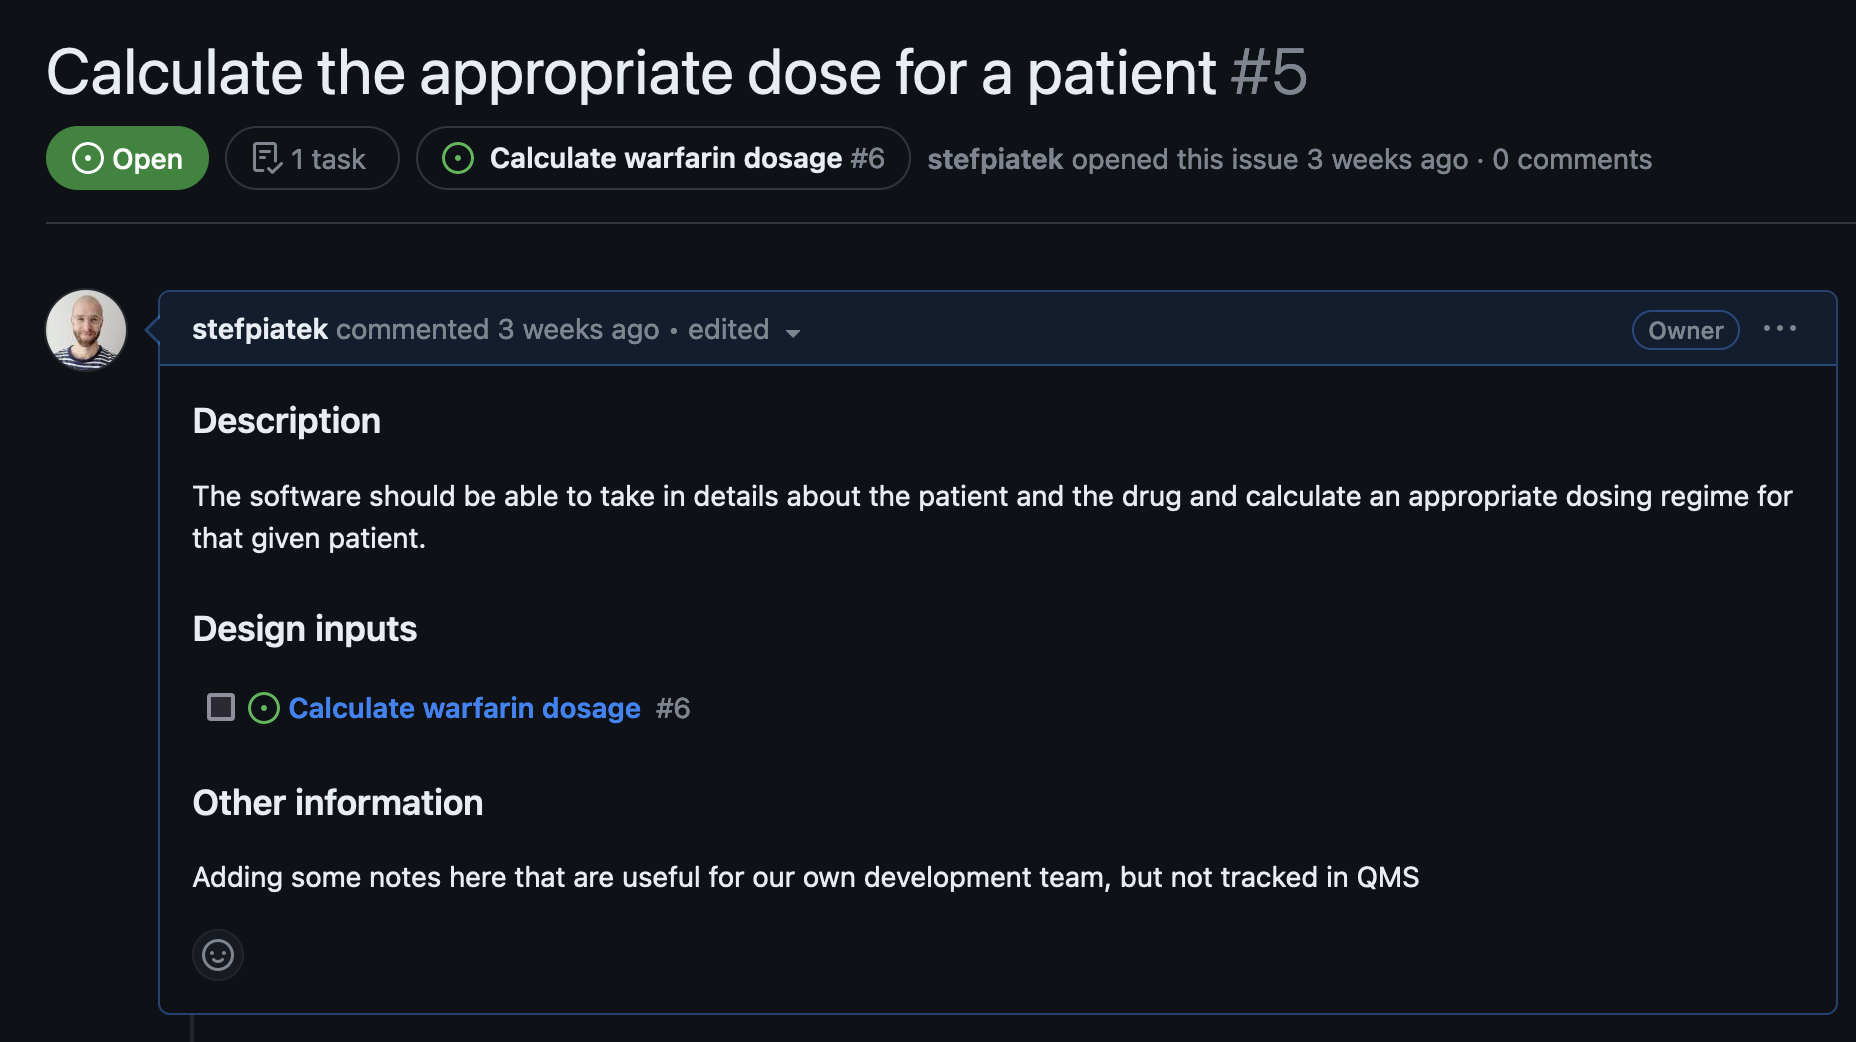Click green issue icon in the header tracking pill
Image resolution: width=1856 pixels, height=1042 pixels.
click(x=458, y=158)
